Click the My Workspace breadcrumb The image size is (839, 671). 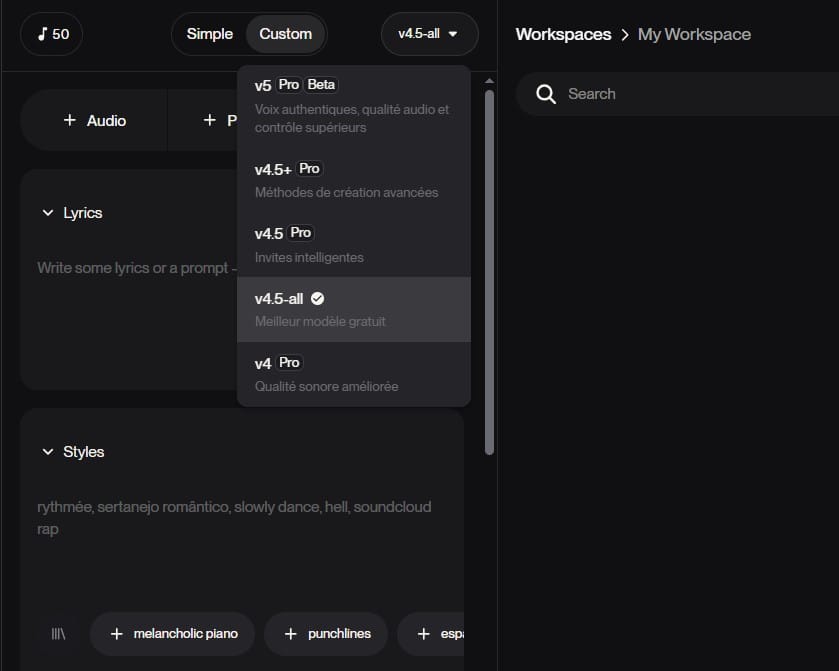pyautogui.click(x=694, y=34)
